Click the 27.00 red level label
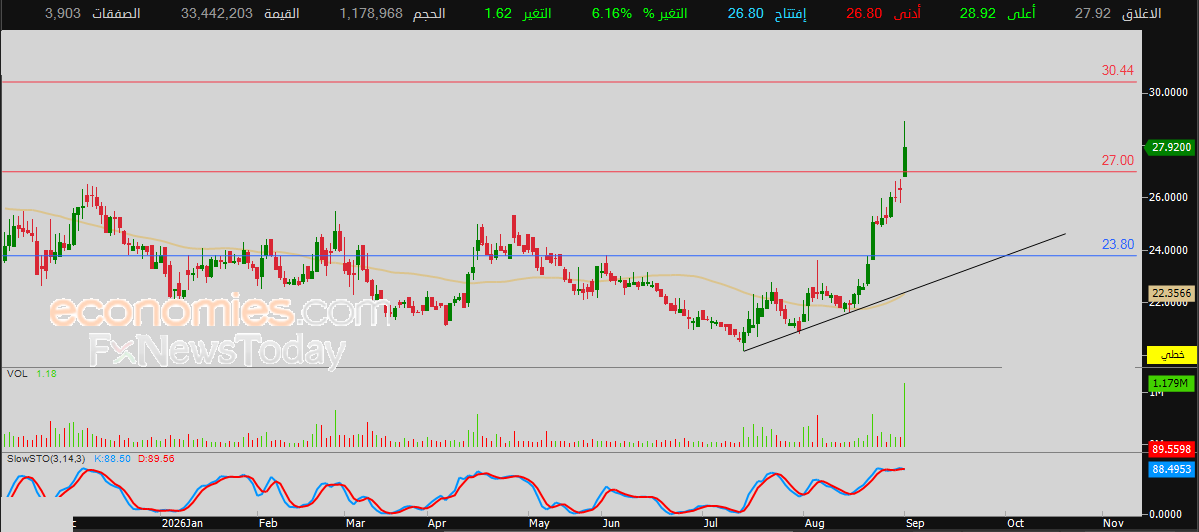 tap(1117, 161)
